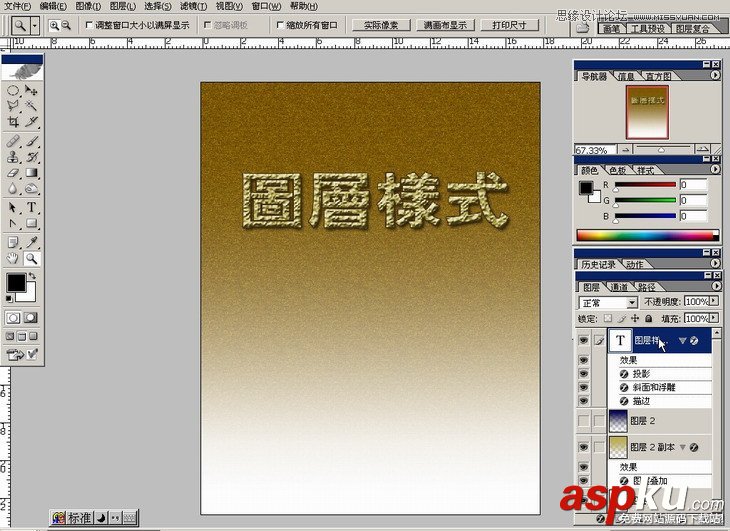Click 实际像素 button
The height and width of the screenshot is (531, 730).
[381, 25]
